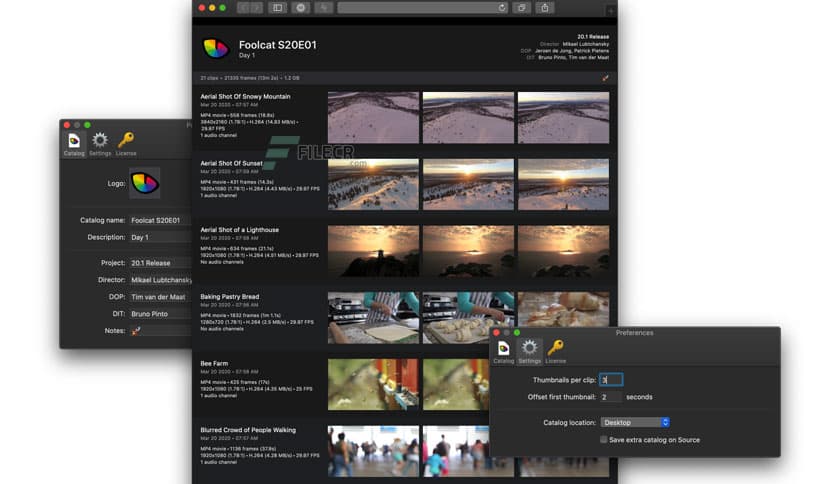This screenshot has width=836, height=484.
Task: Click the rocket note icon in catalog summary bar
Action: pyautogui.click(x=605, y=78)
